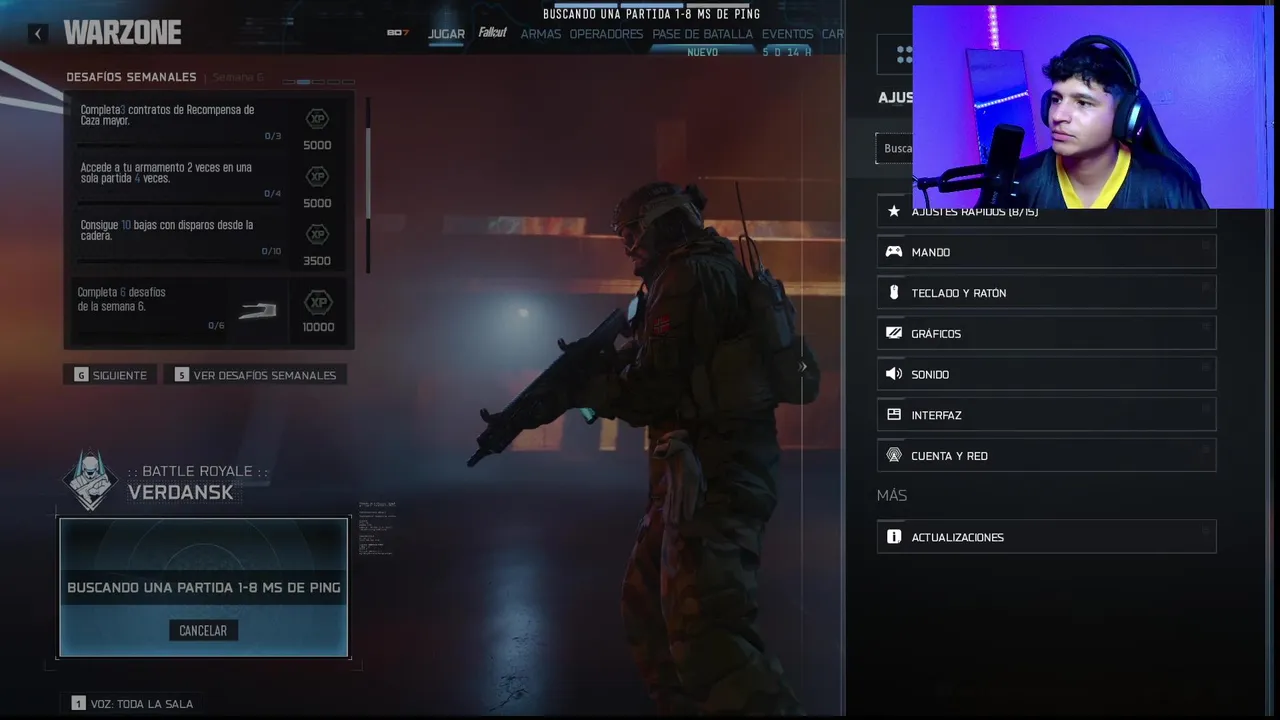Switch to the ARMAS tab
This screenshot has height=720, width=1280.
[541, 34]
